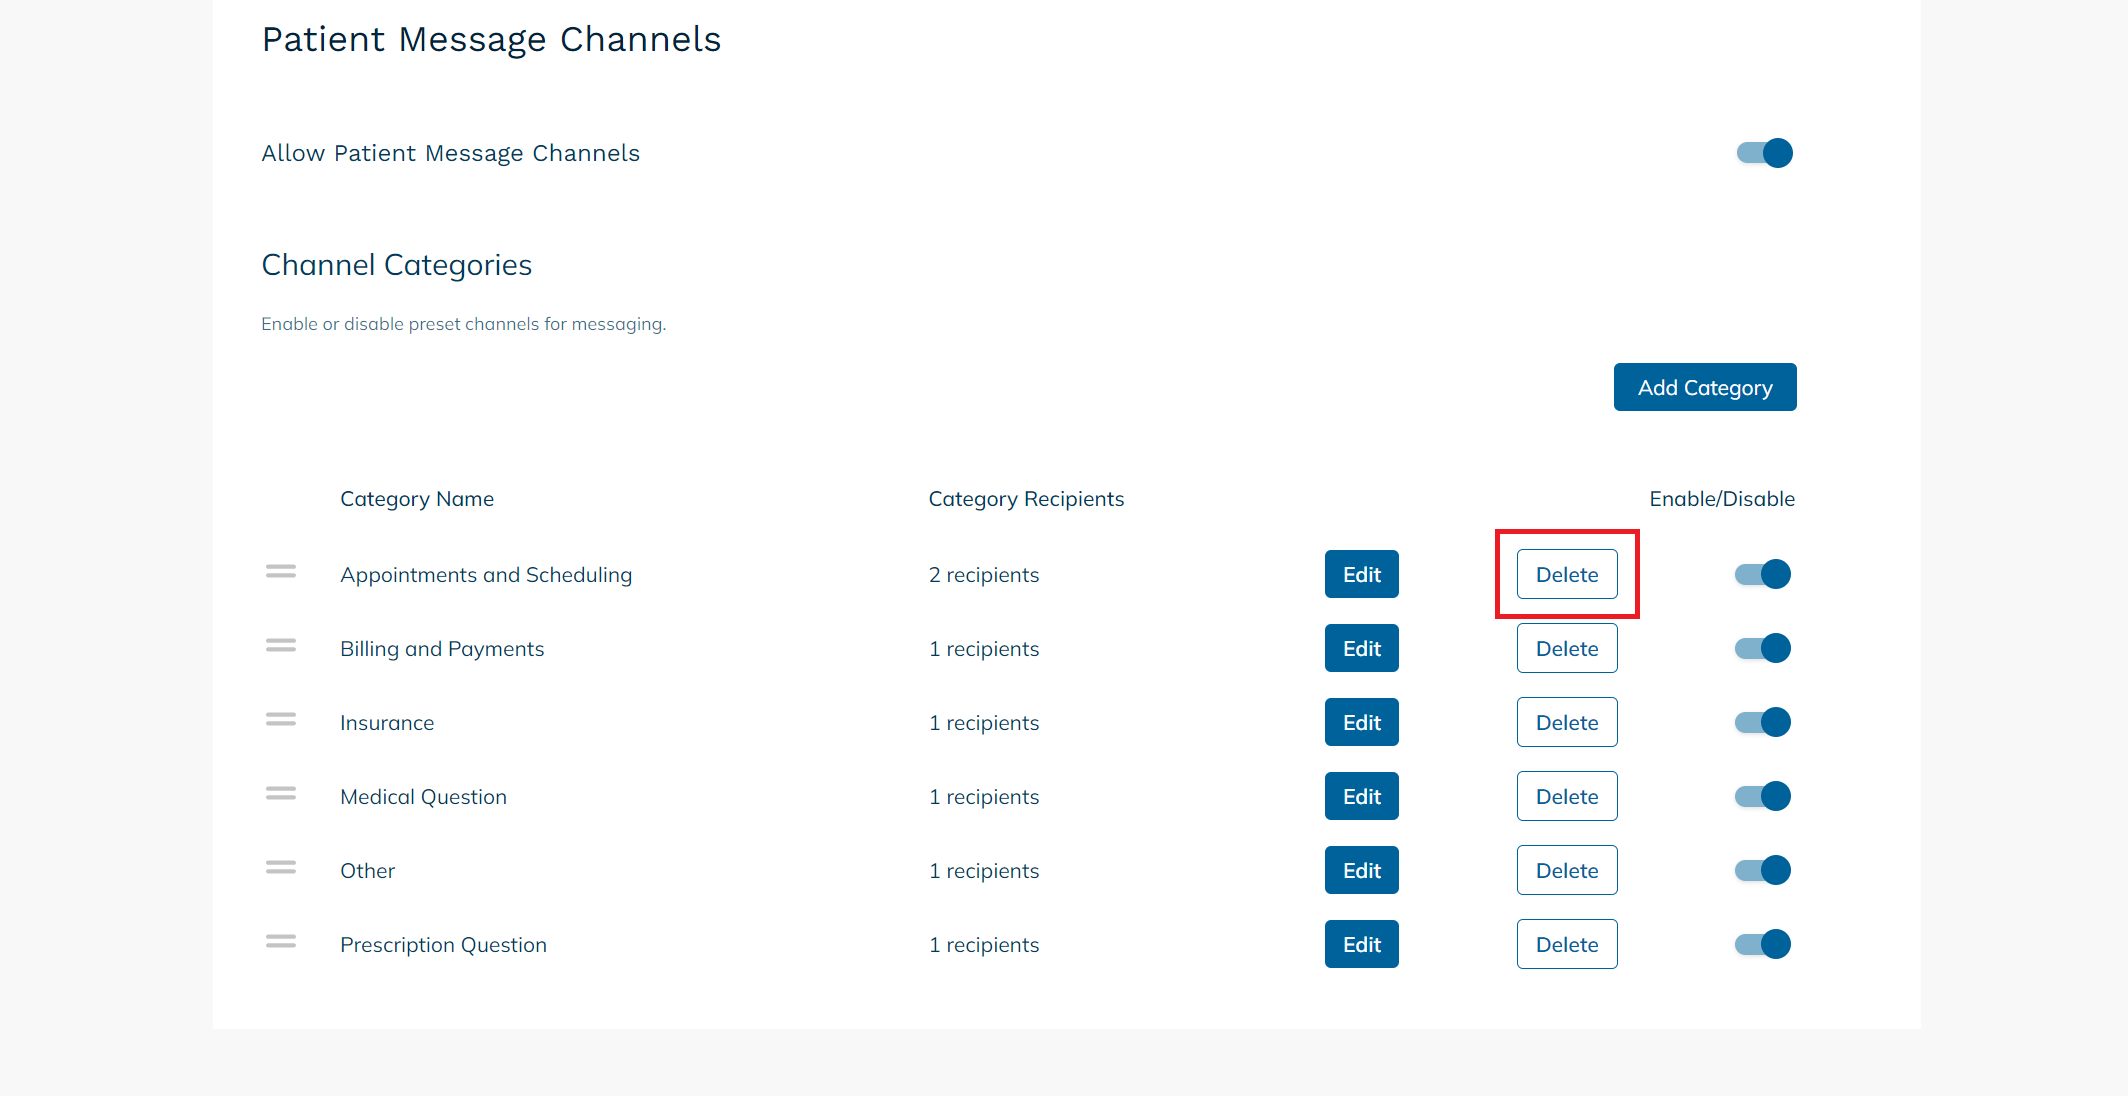The height and width of the screenshot is (1096, 2128).
Task: Delete the Insurance category
Action: 1567,722
